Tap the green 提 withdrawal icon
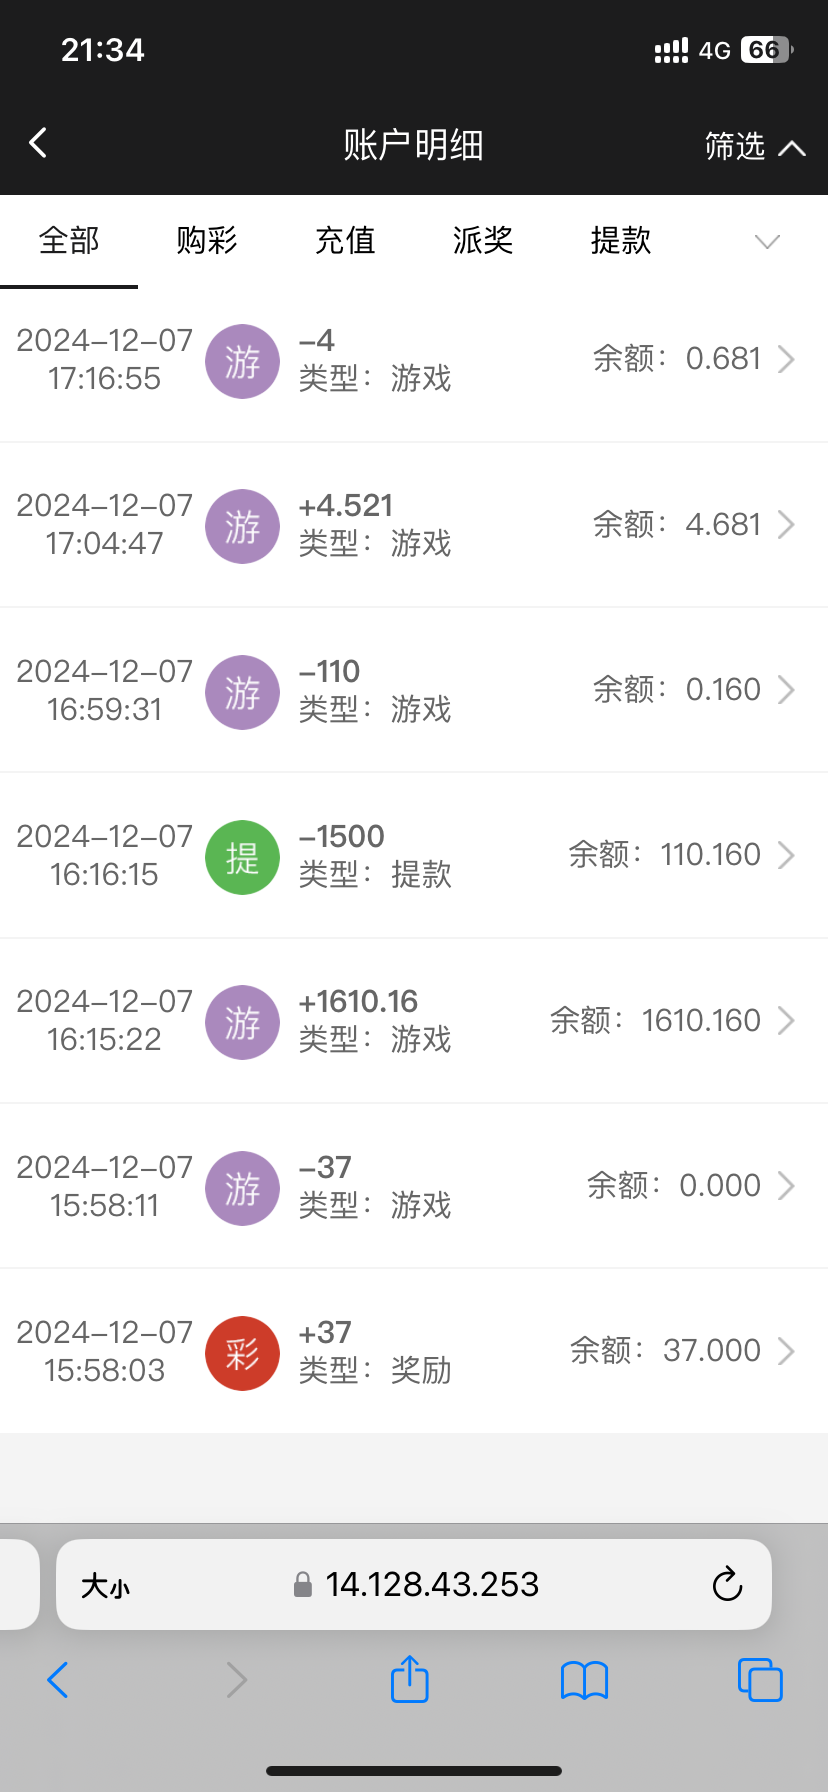 242,857
